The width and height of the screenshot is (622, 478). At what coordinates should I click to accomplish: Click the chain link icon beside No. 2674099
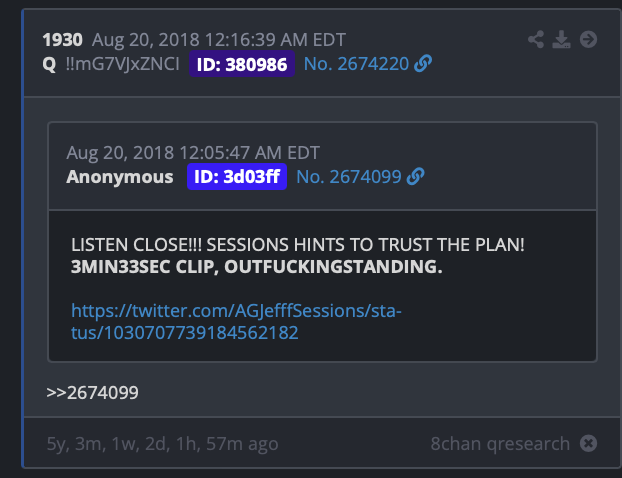[415, 177]
